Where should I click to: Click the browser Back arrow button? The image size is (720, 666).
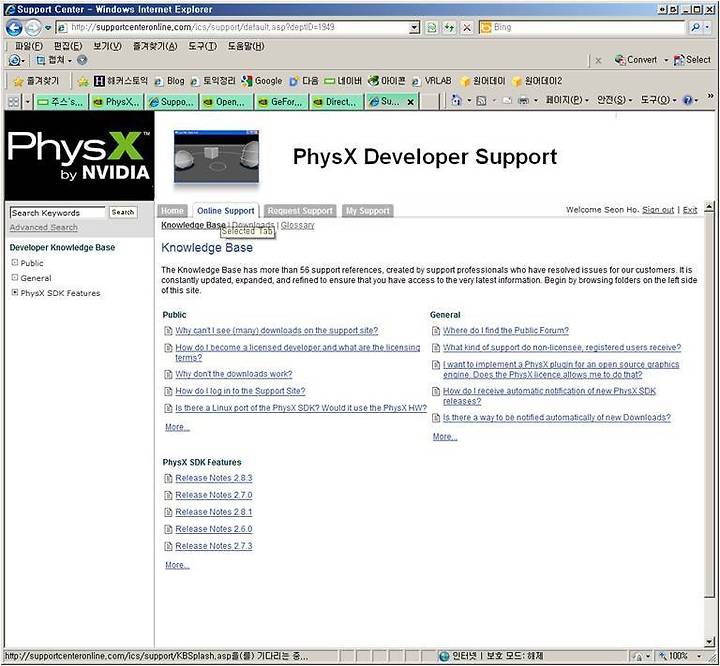pos(14,28)
